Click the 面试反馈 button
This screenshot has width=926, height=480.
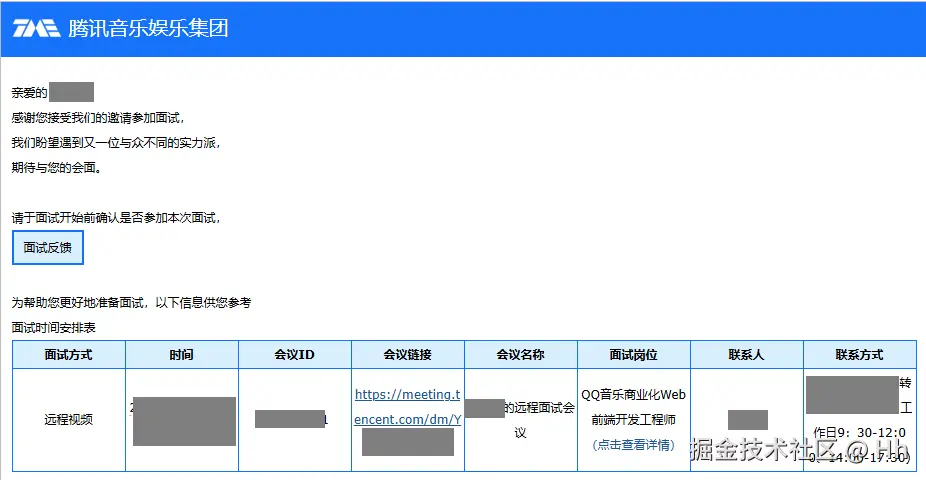48,247
